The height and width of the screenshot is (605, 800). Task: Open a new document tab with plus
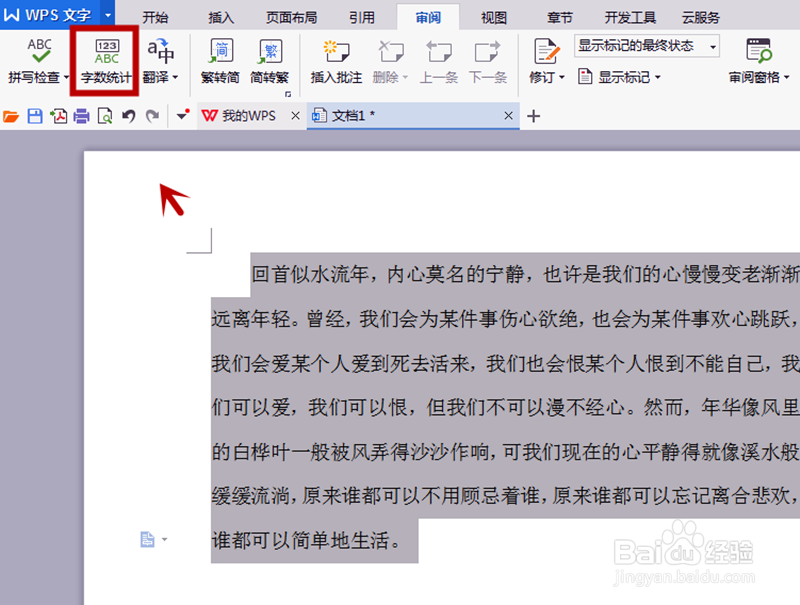pos(533,116)
